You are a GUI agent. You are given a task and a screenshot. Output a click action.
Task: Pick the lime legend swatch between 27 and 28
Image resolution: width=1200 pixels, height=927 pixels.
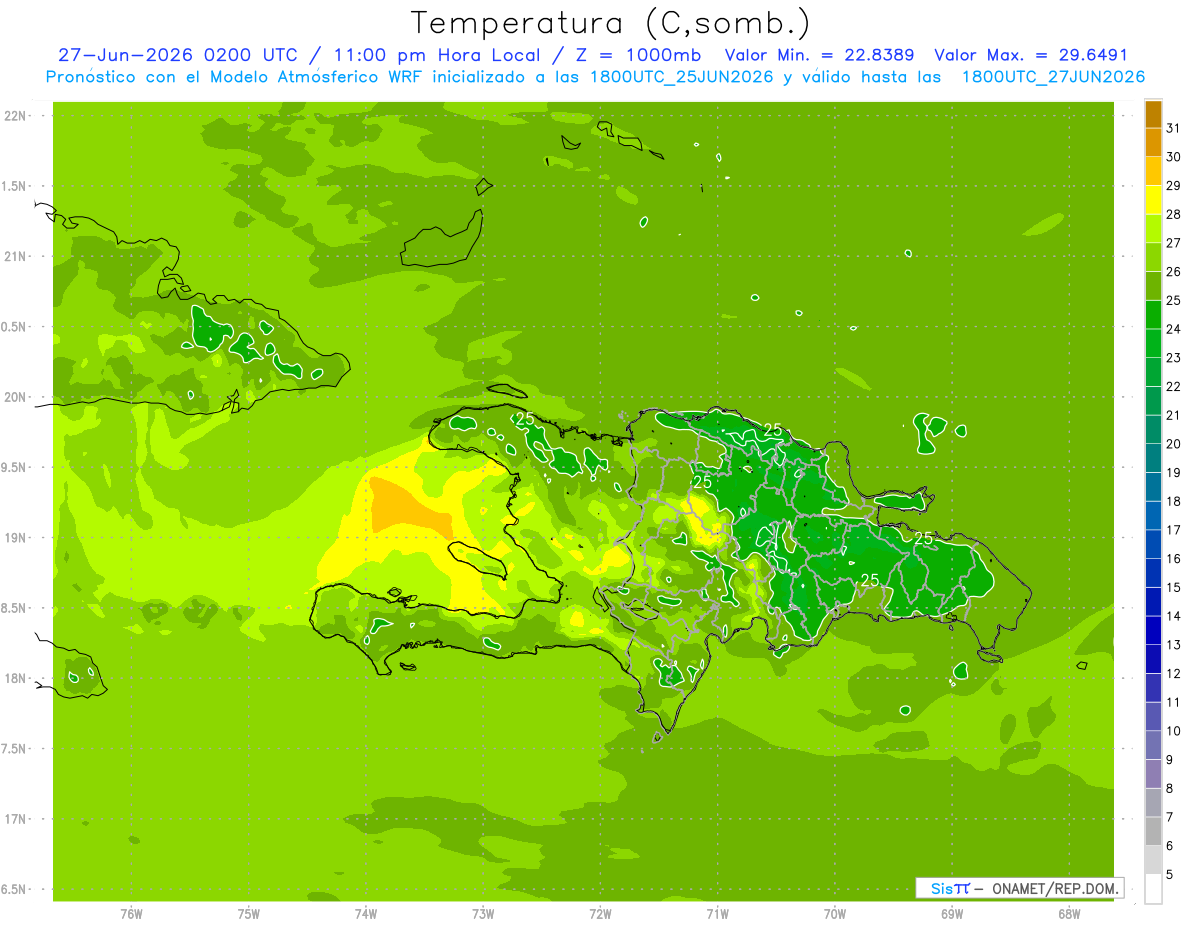[1153, 228]
